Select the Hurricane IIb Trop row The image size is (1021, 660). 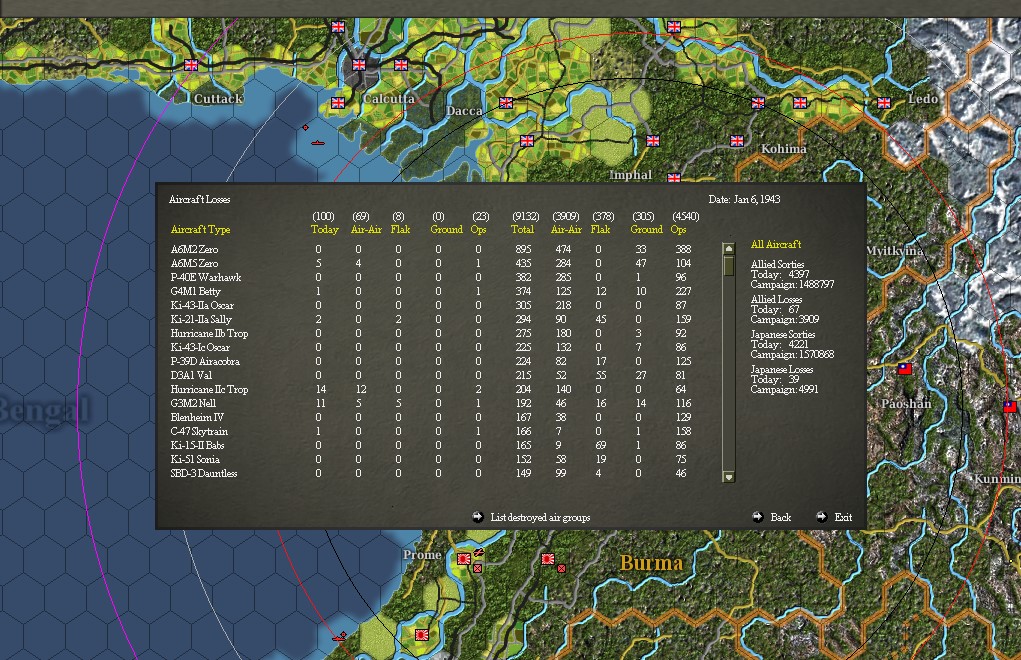tap(431, 333)
